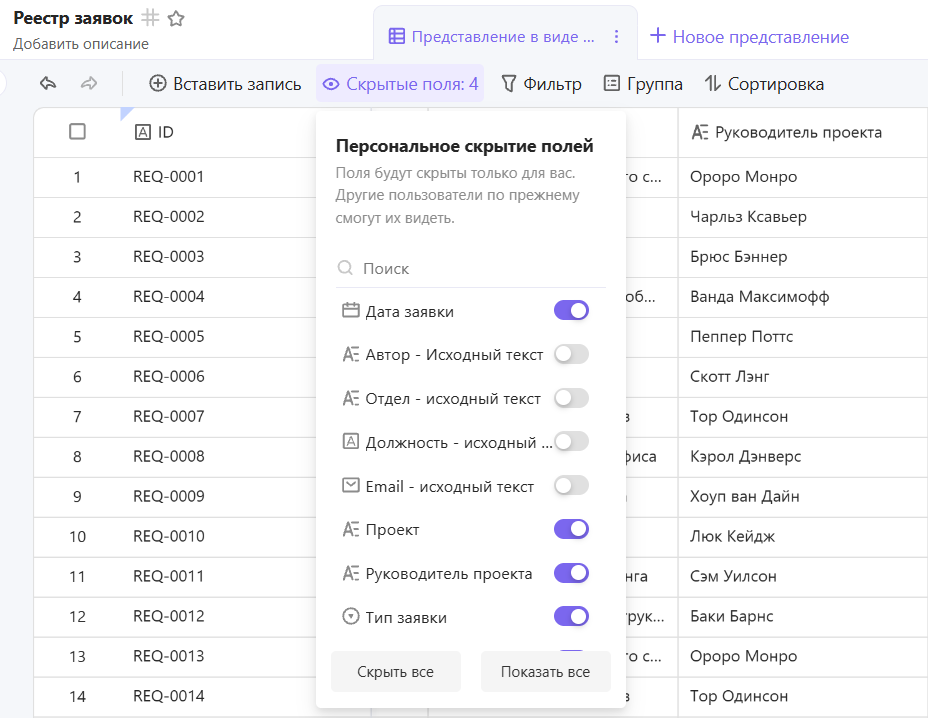This screenshot has width=928, height=718.
Task: Click Сэм Уилсон cell
Action: (733, 576)
